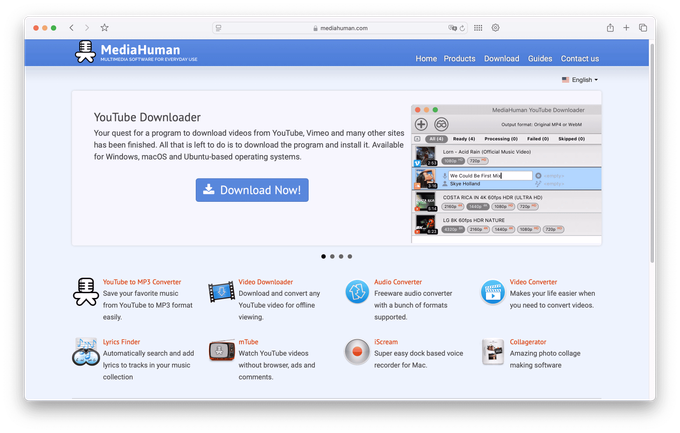Screen dimensions: 680x433
Task: Go back with the browser back arrow
Action: coord(72,28)
